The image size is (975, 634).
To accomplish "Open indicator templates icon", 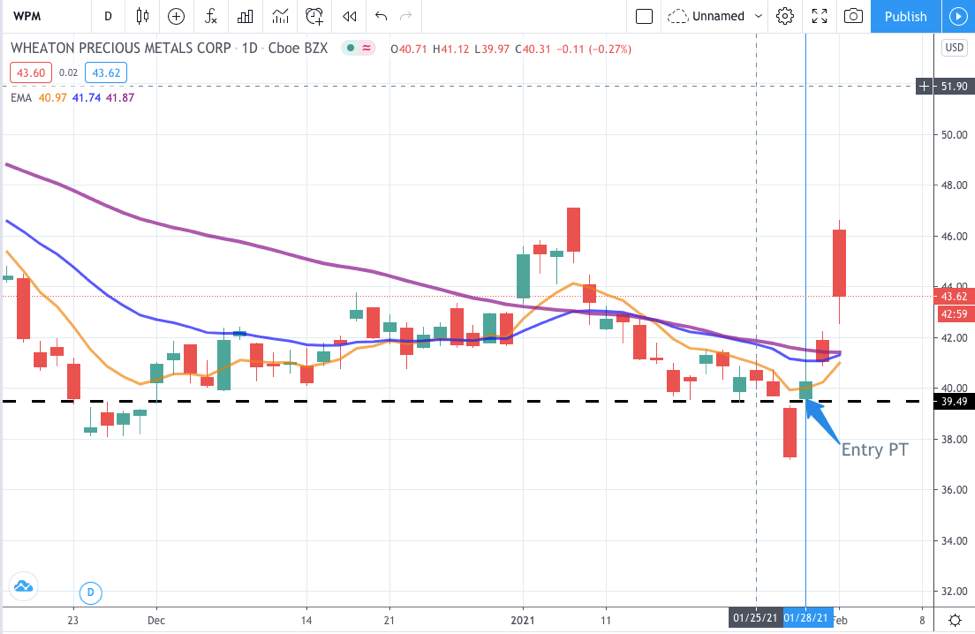I will [280, 16].
